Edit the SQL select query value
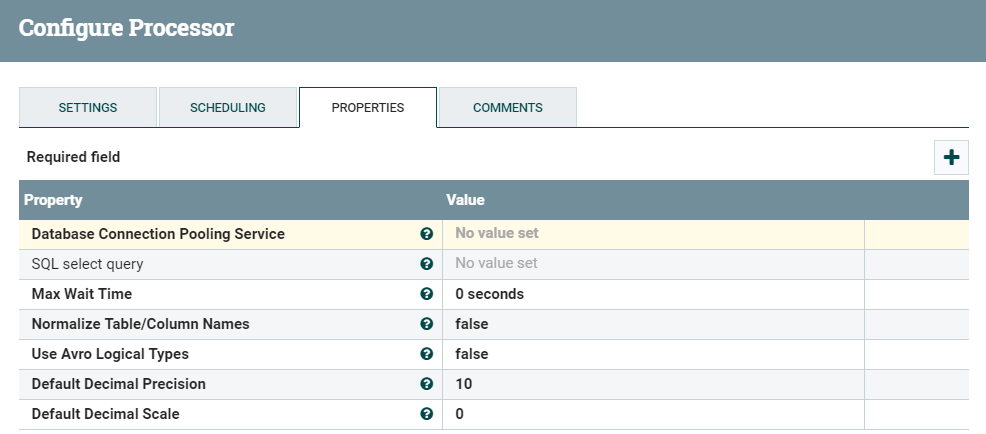Screen dimensions: 986x434 click(x=652, y=264)
